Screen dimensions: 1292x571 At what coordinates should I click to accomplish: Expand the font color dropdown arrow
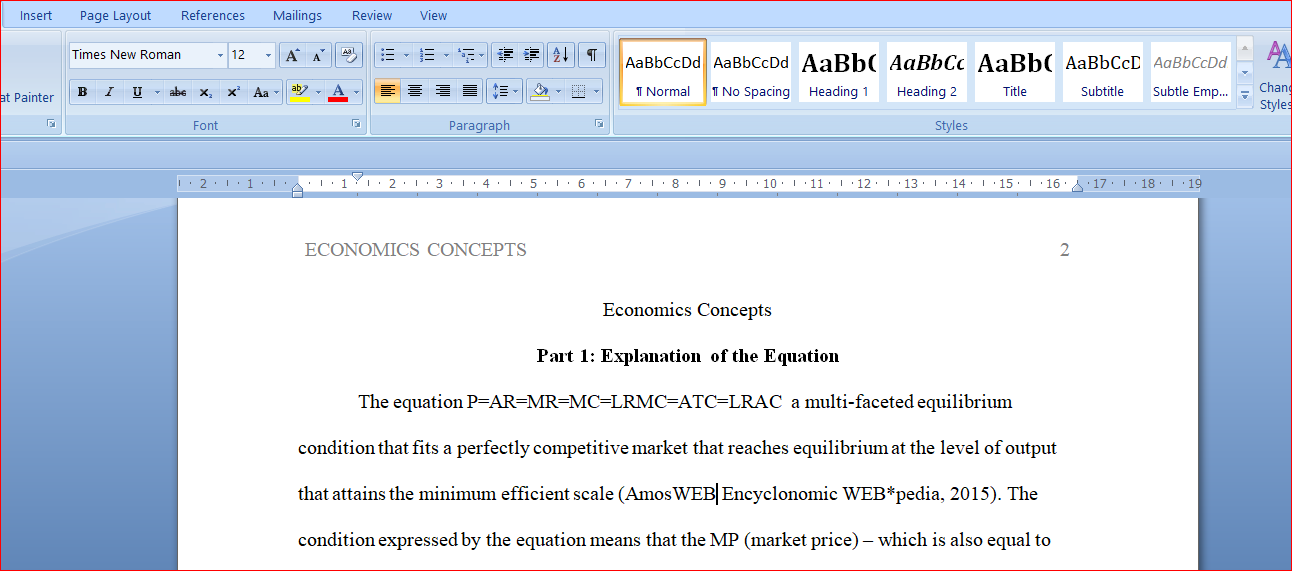click(356, 92)
